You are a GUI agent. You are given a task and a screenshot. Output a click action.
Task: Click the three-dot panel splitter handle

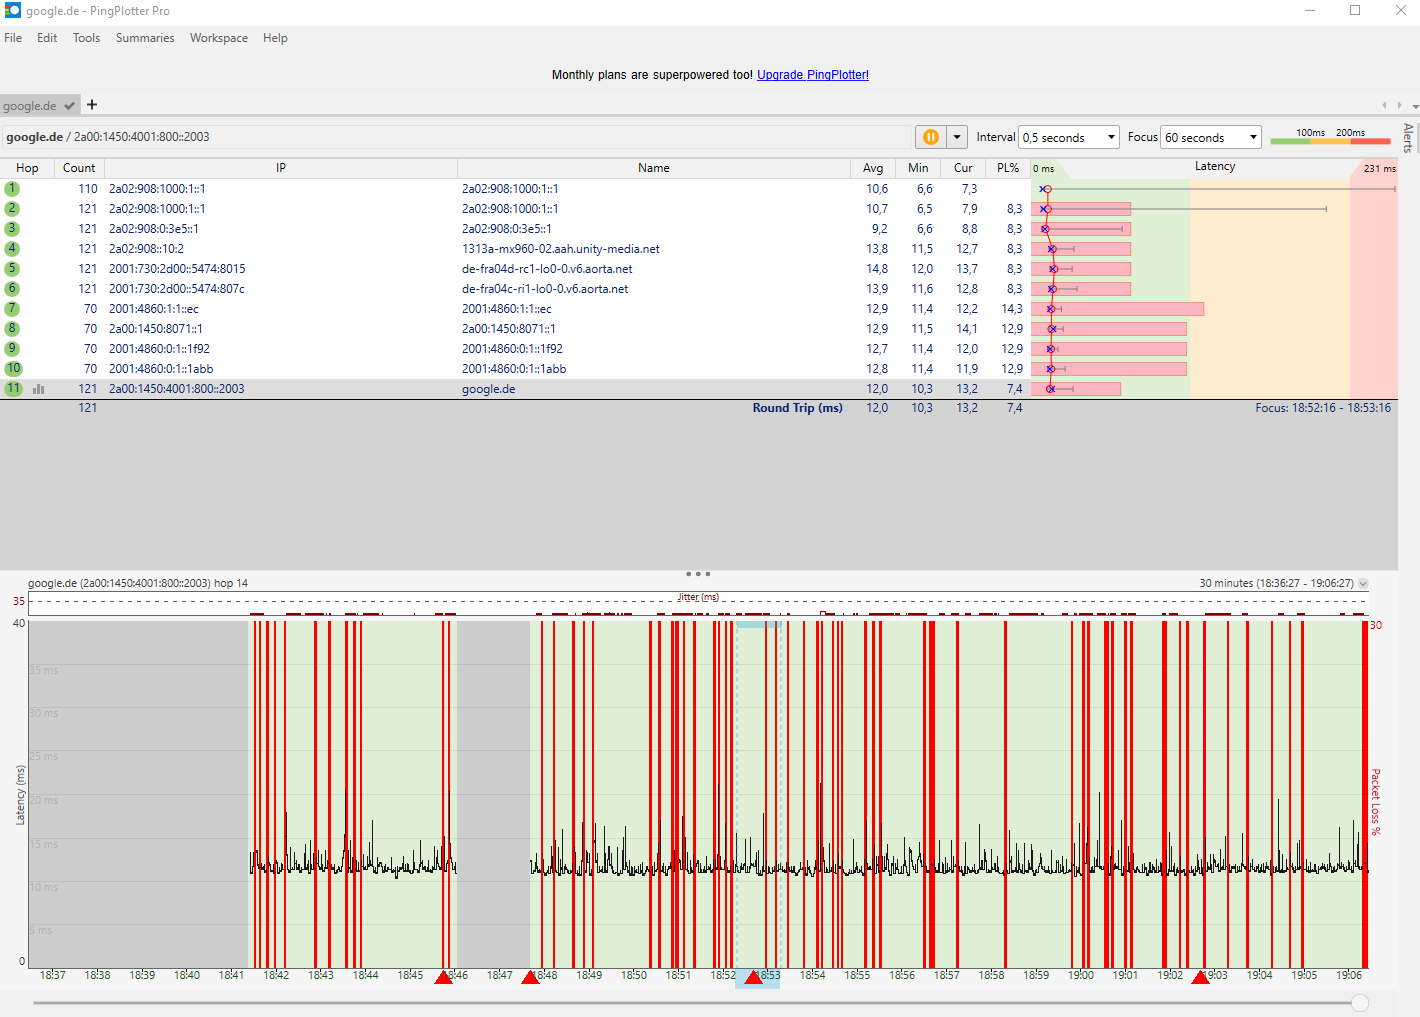pos(698,574)
